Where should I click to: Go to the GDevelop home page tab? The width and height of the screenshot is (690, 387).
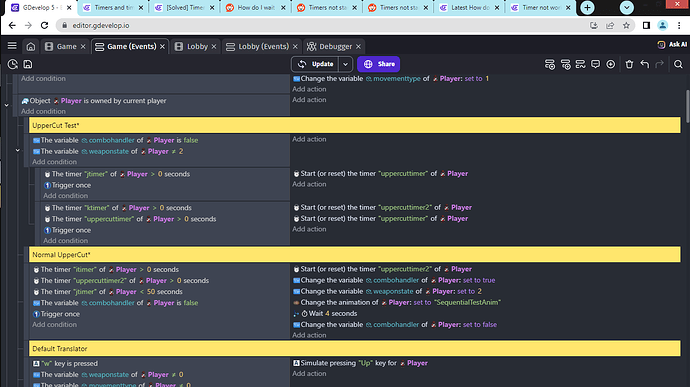point(30,46)
